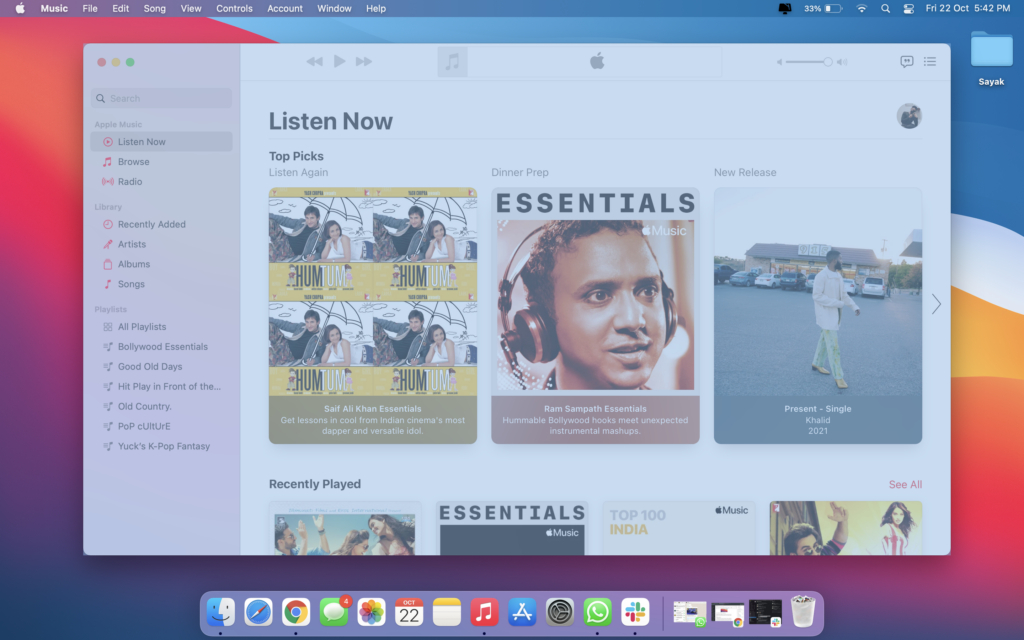Open Messages from the Dock

(334, 613)
